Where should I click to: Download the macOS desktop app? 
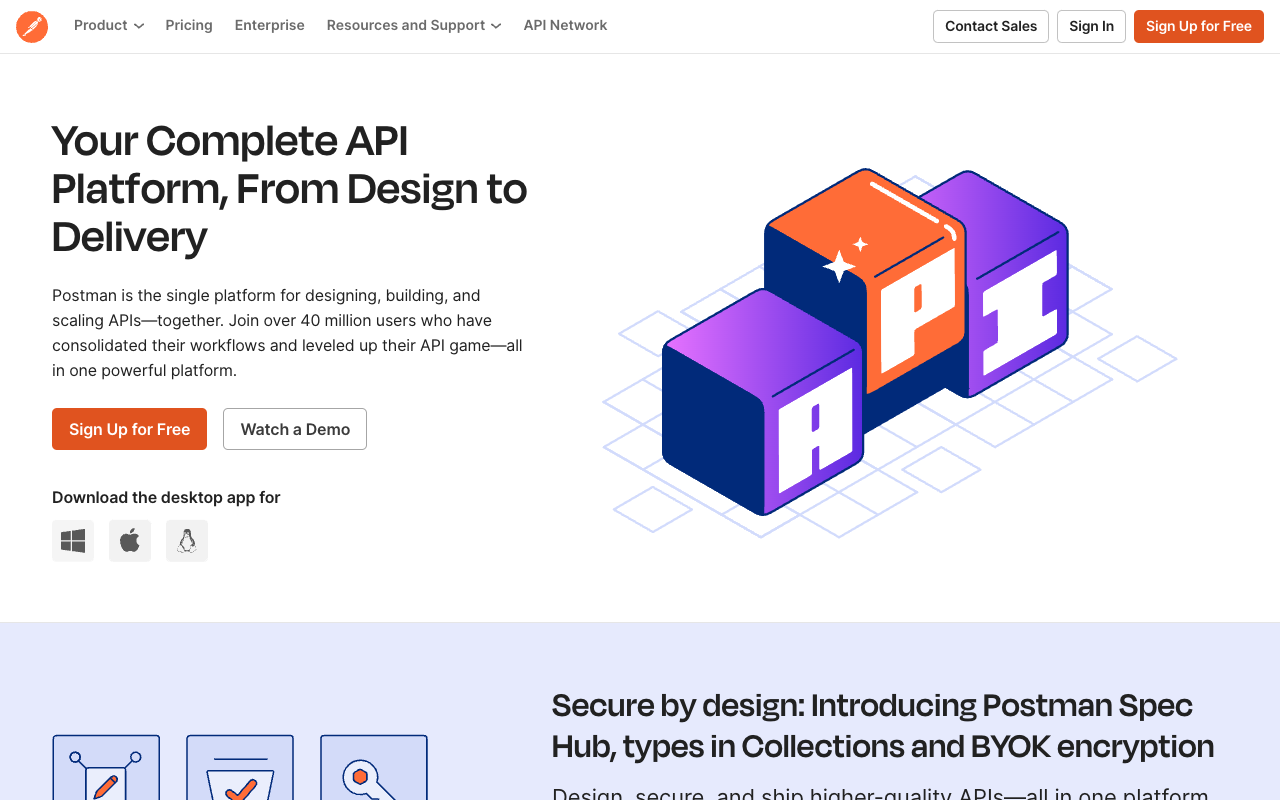coord(130,541)
